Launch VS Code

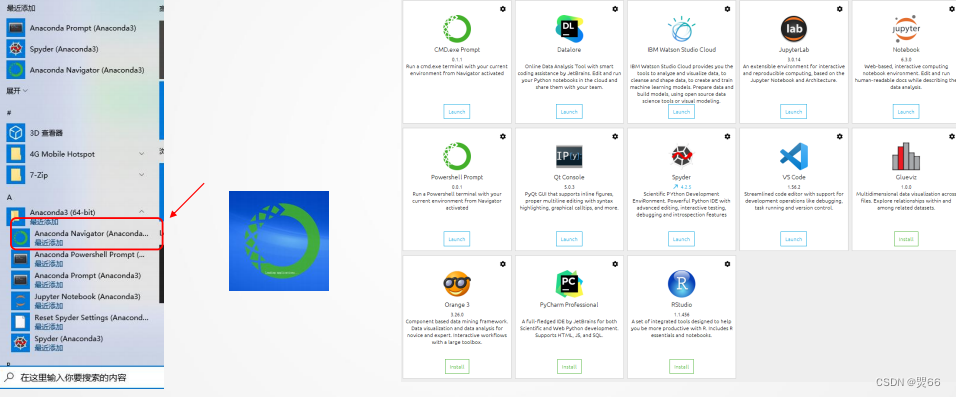(x=793, y=239)
